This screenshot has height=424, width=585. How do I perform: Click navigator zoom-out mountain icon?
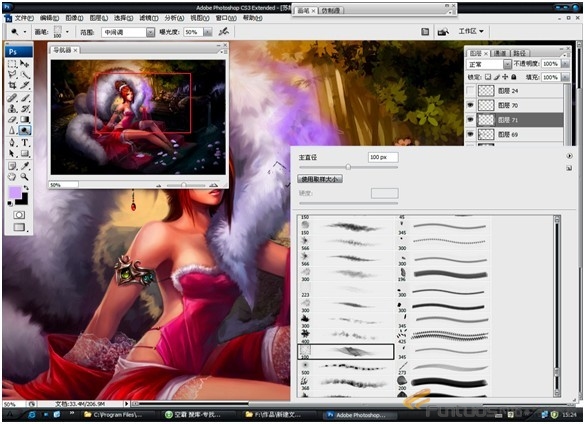click(159, 185)
